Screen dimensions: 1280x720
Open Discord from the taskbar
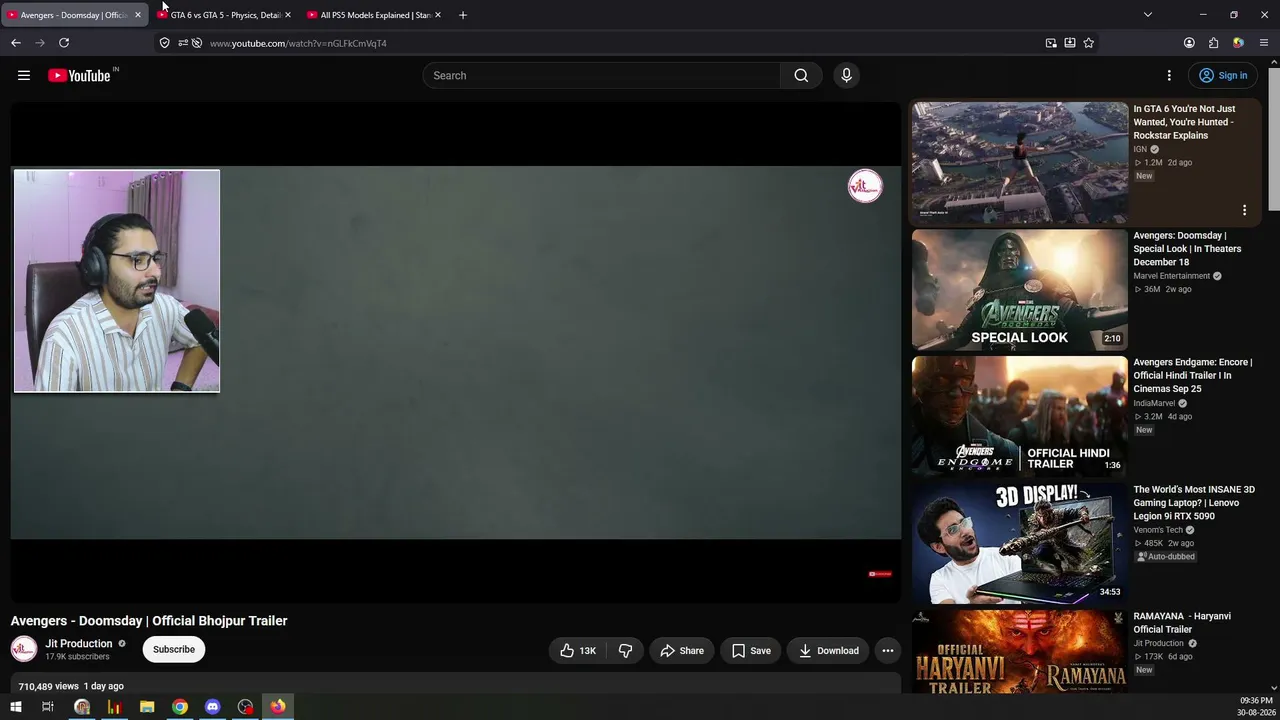click(212, 707)
